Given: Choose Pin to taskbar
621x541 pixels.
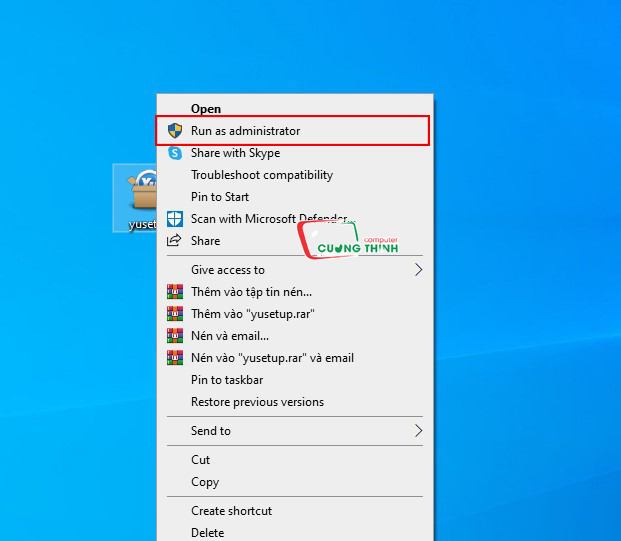Looking at the screenshot, I should [x=295, y=380].
